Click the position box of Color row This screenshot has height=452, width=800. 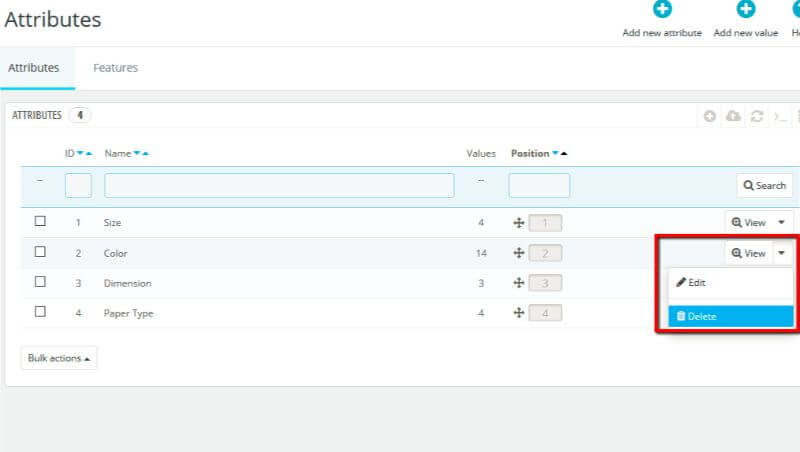(x=545, y=253)
